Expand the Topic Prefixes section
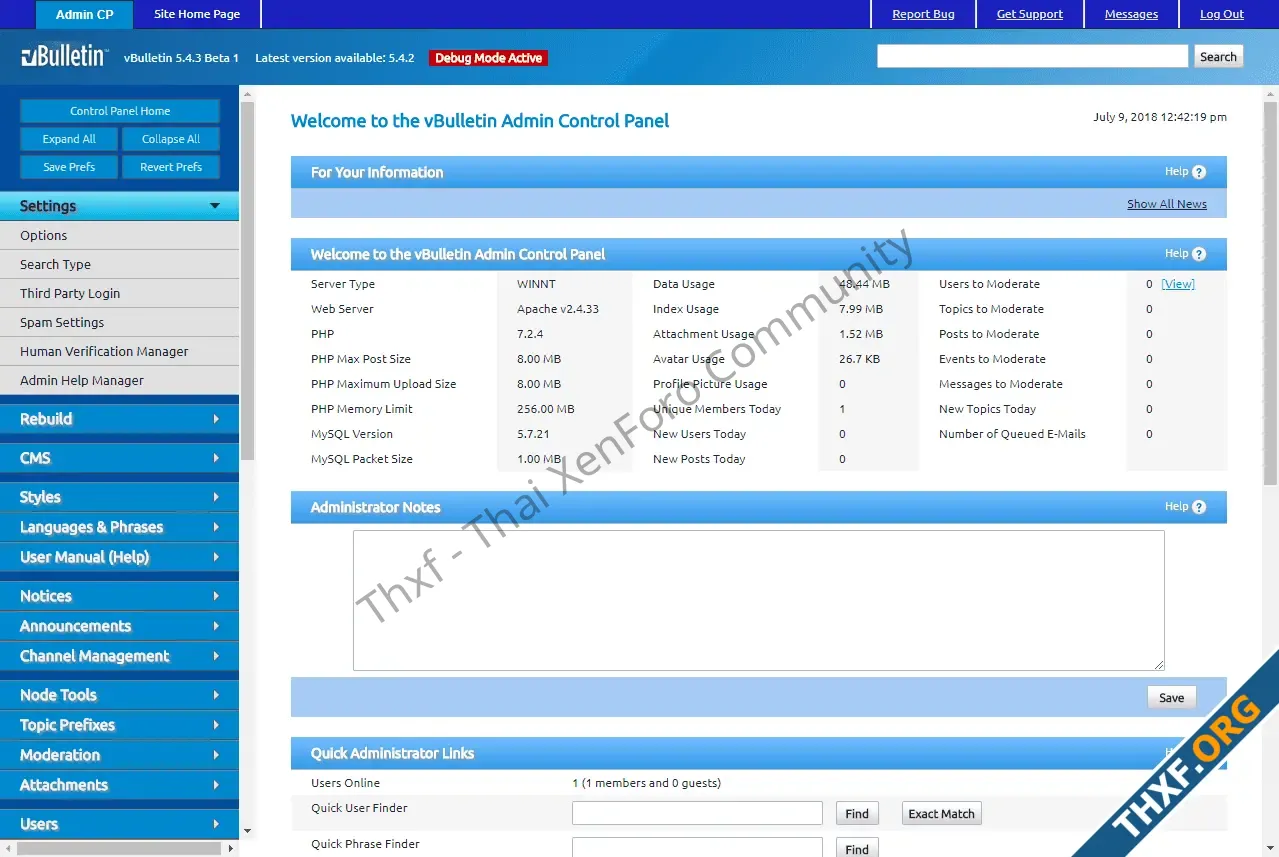Viewport: 1279px width, 857px height. pos(119,725)
